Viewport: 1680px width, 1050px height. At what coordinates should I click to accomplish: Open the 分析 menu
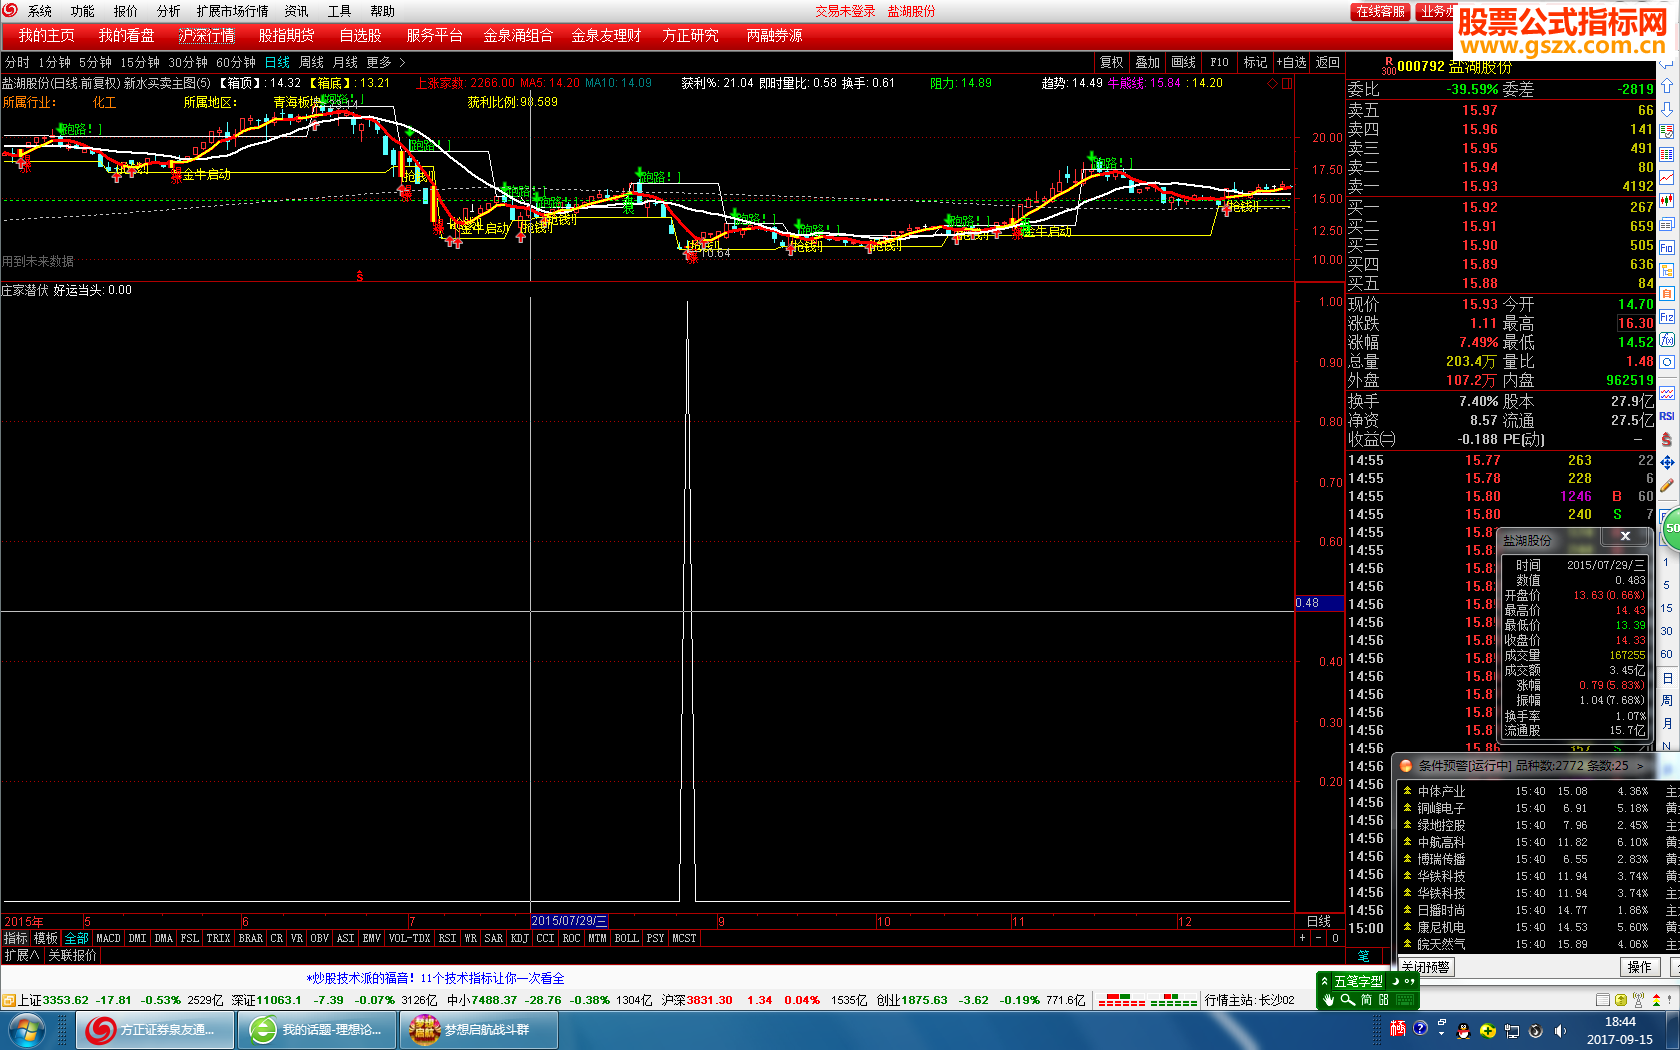point(168,11)
